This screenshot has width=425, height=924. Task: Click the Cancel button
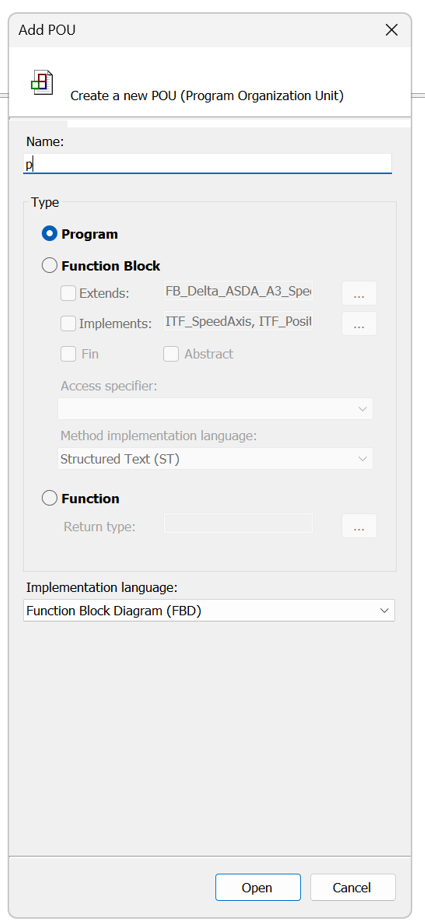tap(352, 887)
